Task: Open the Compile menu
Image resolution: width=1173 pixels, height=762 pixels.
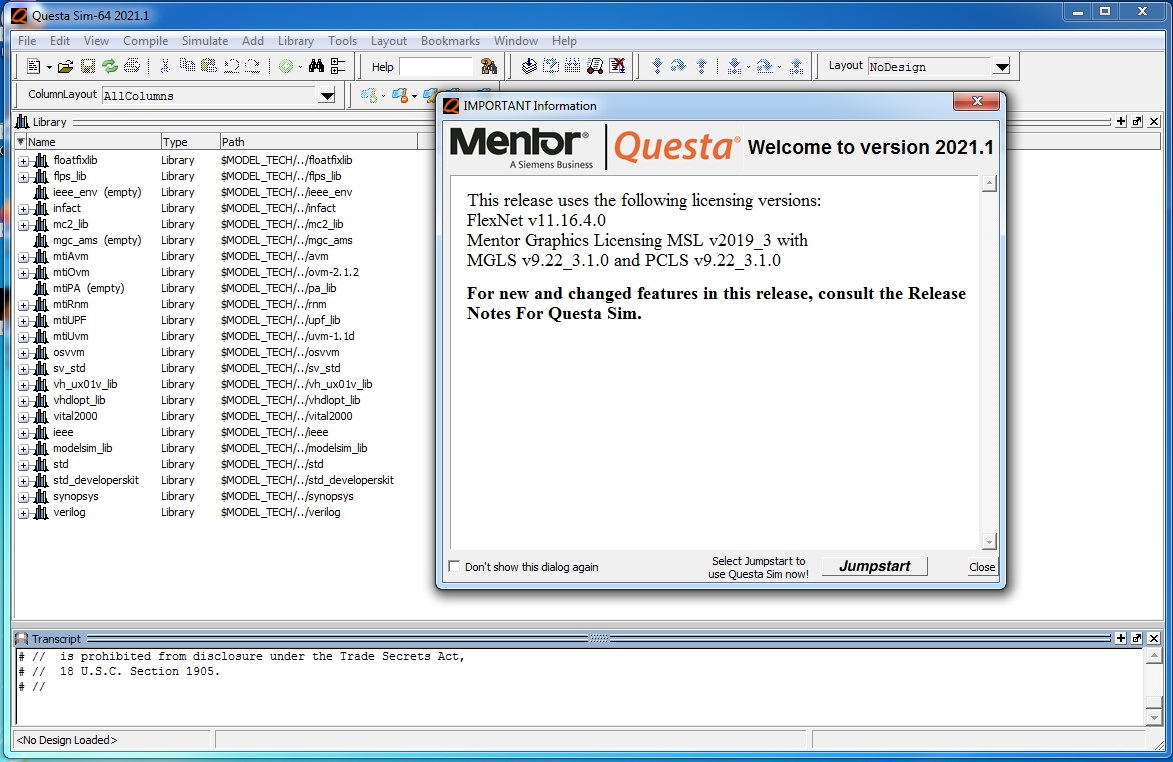Action: (145, 40)
